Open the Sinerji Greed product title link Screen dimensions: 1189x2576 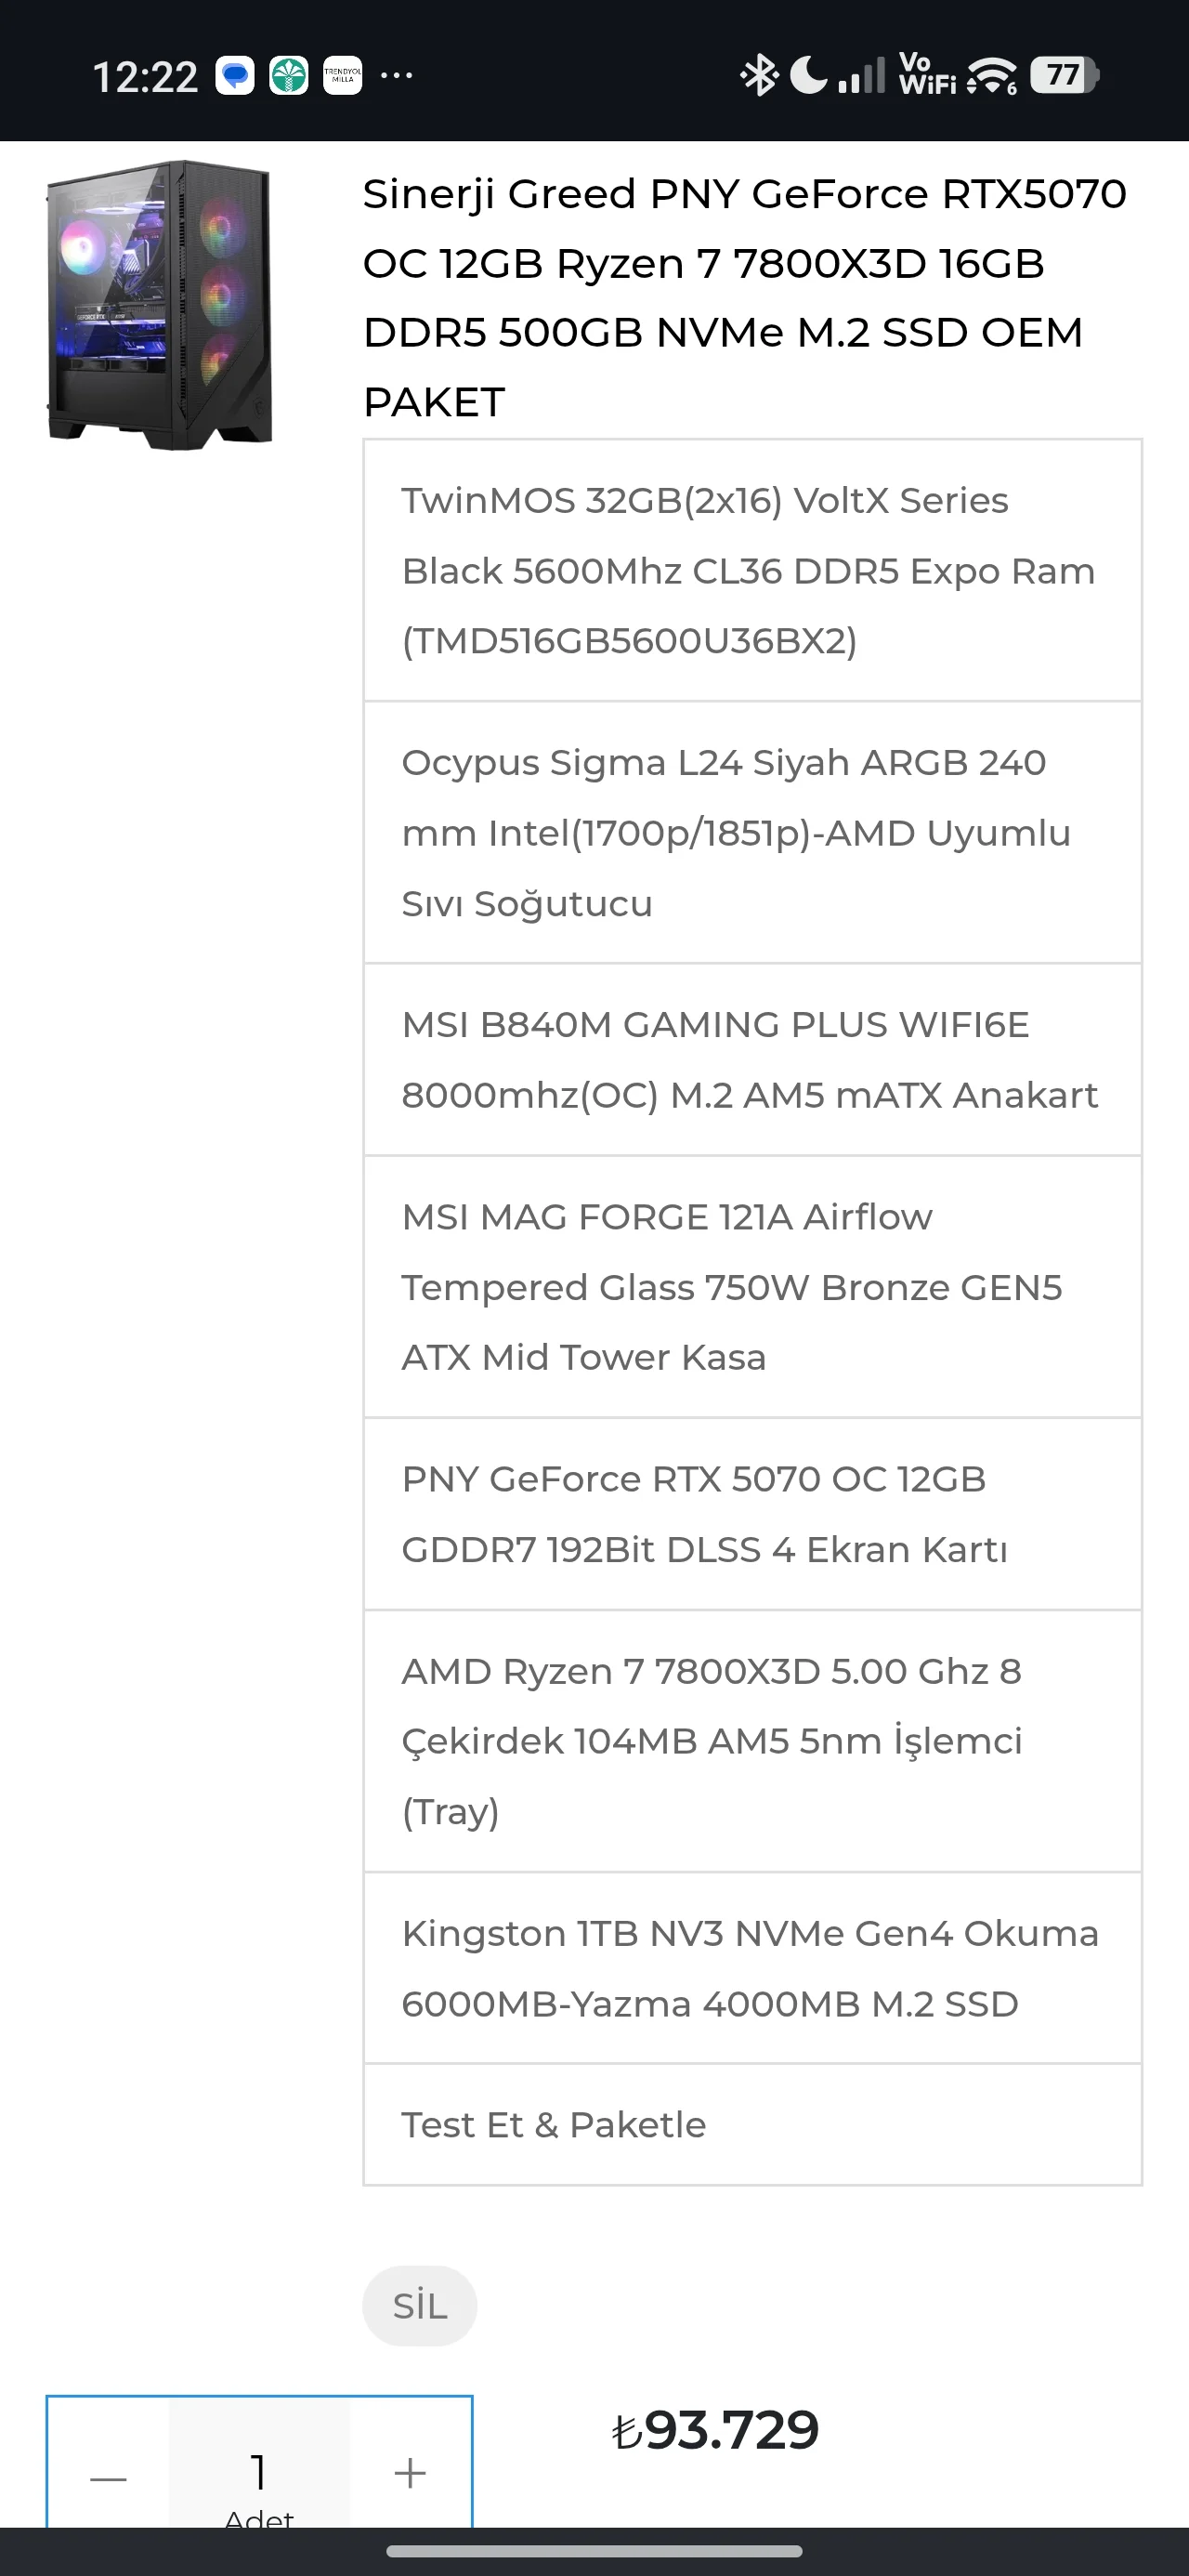(745, 298)
